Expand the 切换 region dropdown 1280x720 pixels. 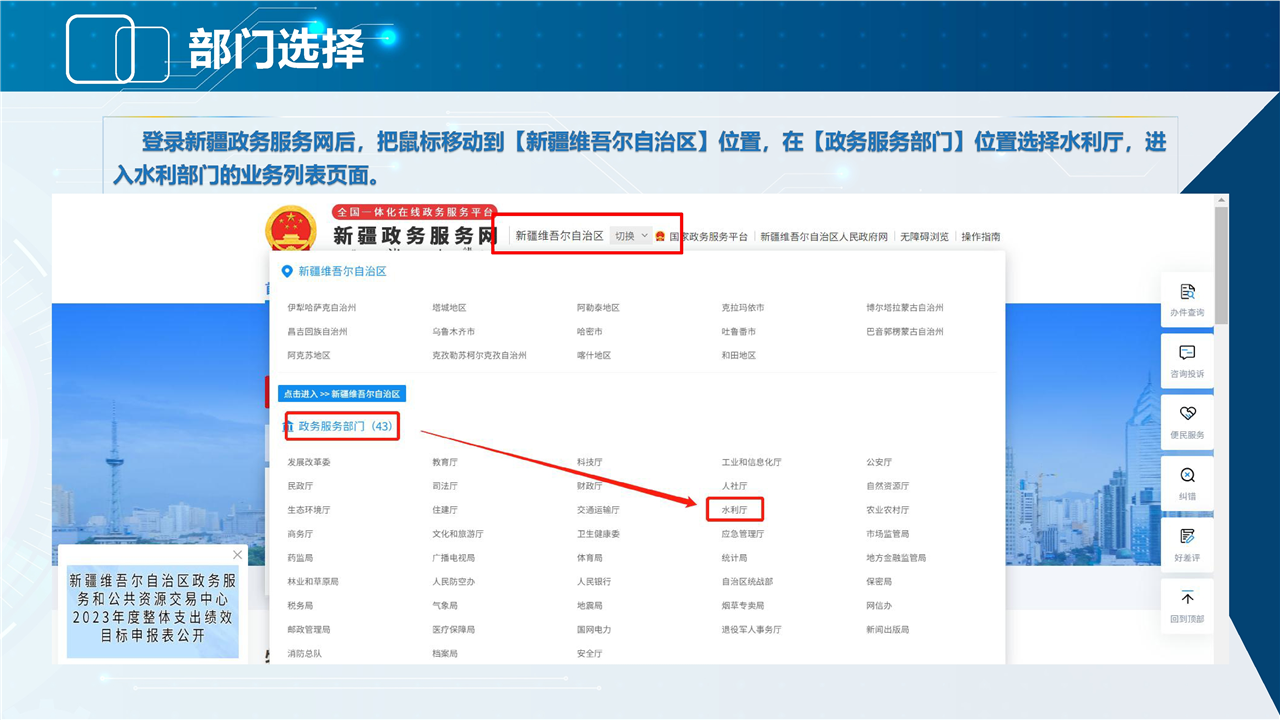[x=631, y=236]
